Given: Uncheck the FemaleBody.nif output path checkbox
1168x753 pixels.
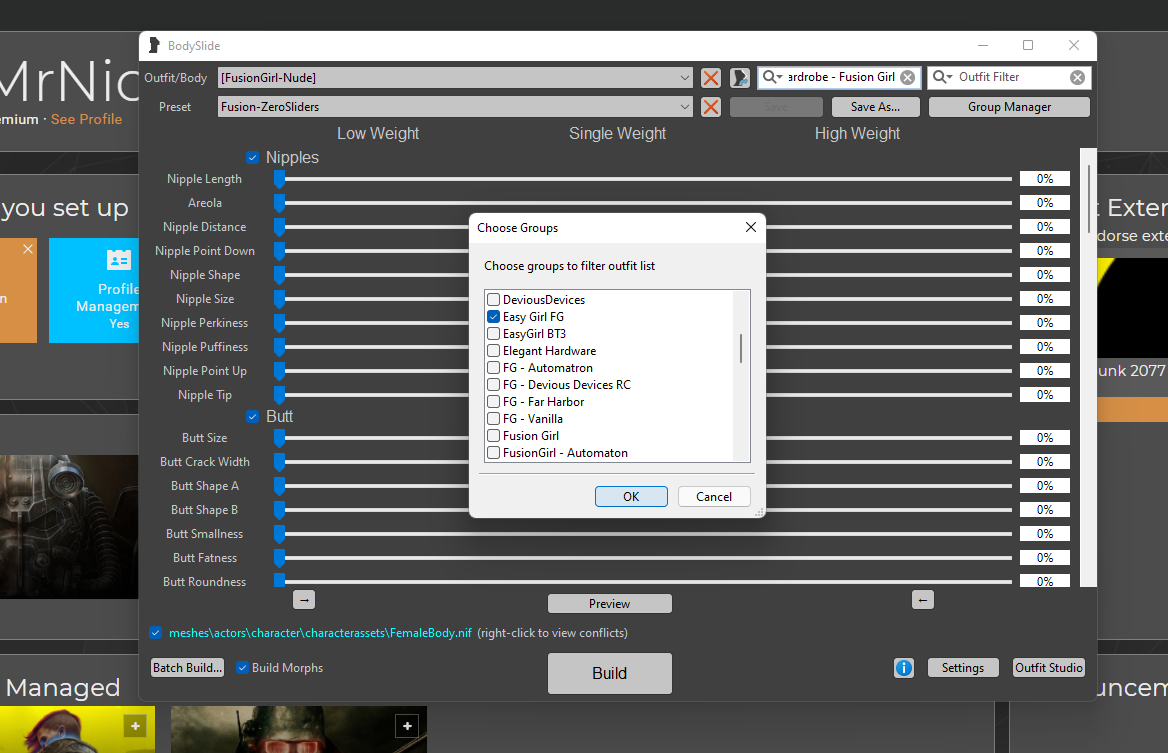Looking at the screenshot, I should [155, 632].
